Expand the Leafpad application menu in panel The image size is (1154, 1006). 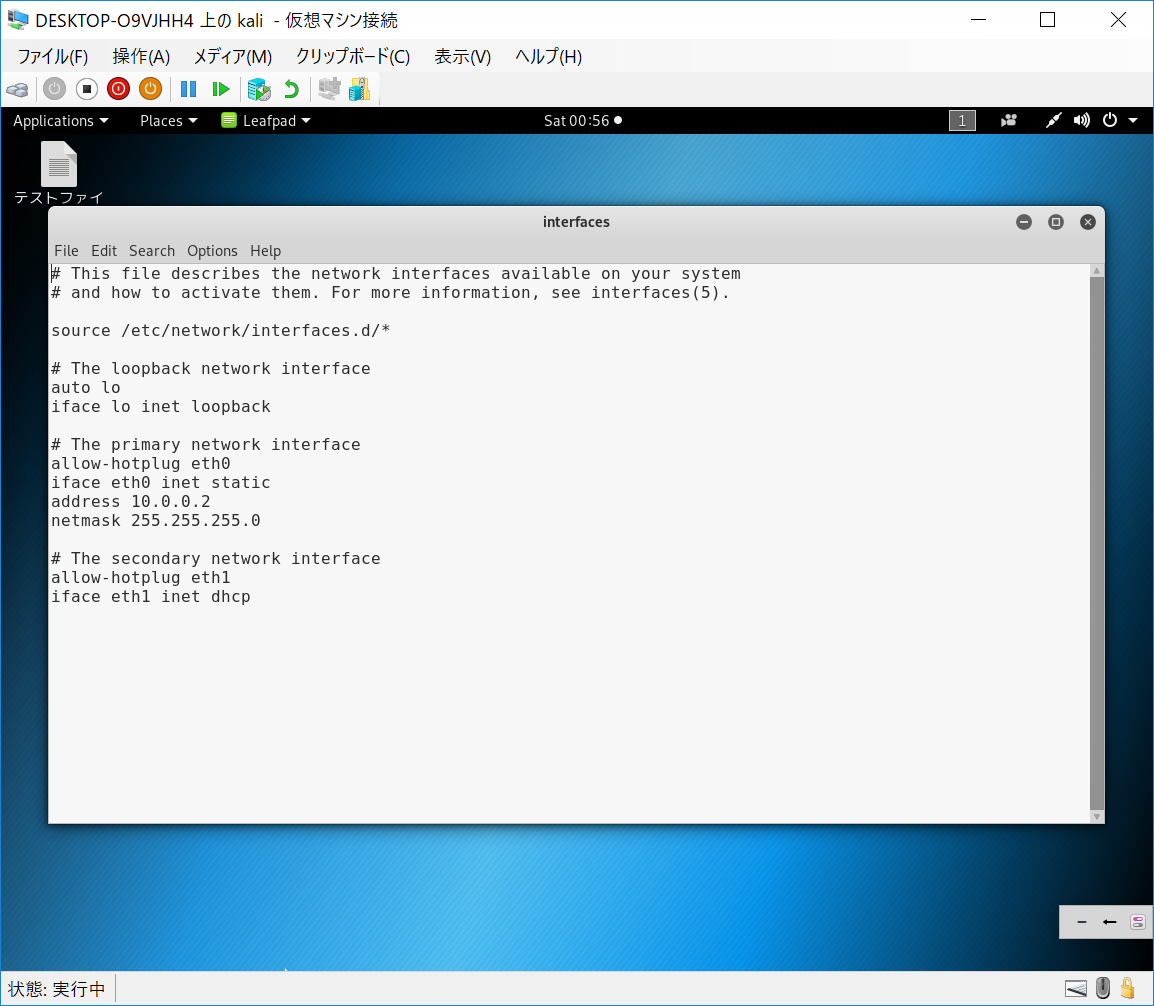[266, 121]
